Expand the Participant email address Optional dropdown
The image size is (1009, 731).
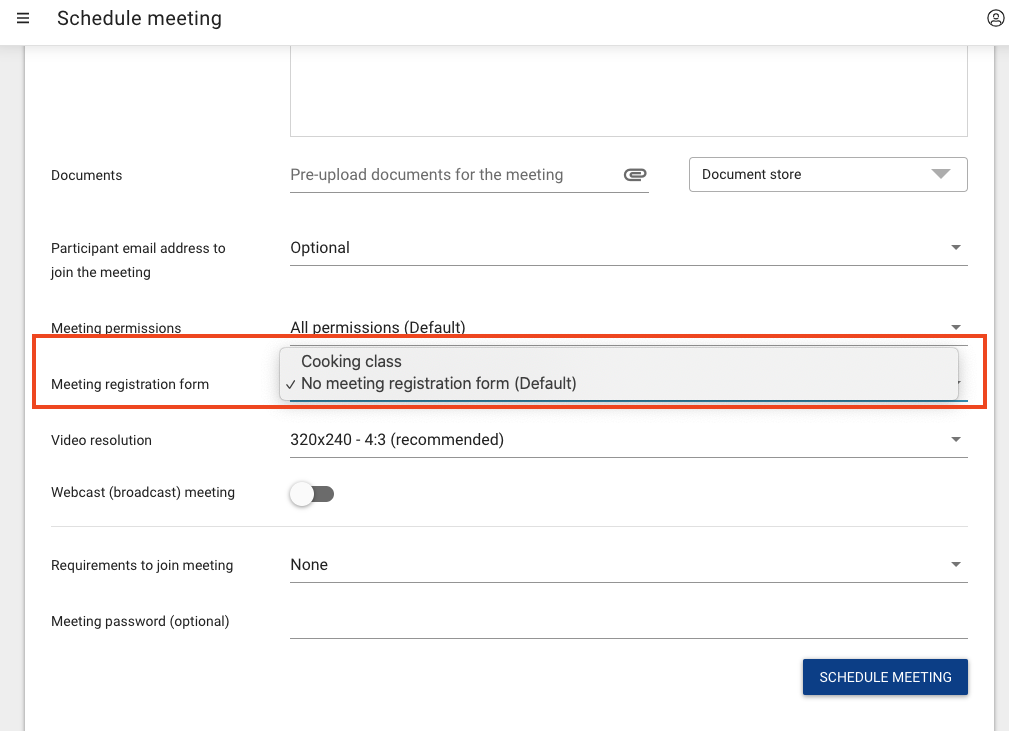pyautogui.click(x=629, y=248)
